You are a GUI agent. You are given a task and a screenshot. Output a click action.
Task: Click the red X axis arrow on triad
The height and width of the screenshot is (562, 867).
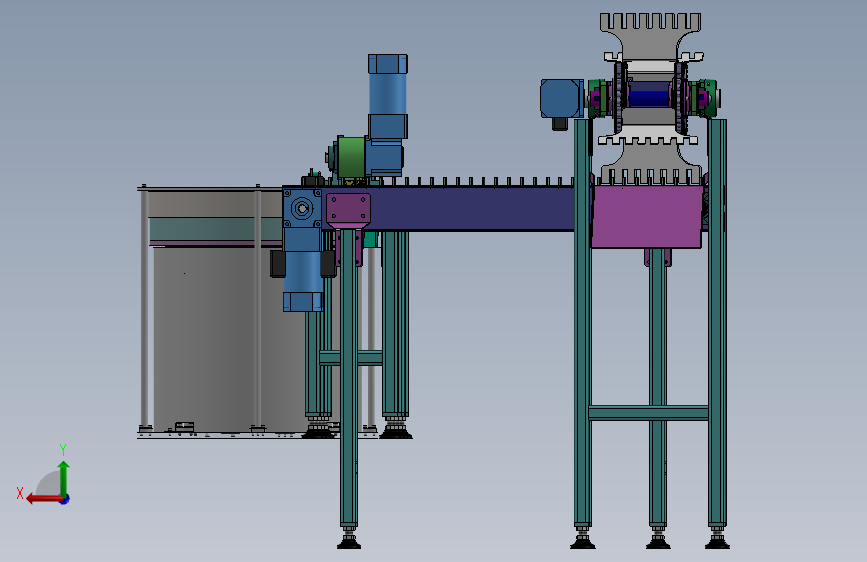[43, 499]
